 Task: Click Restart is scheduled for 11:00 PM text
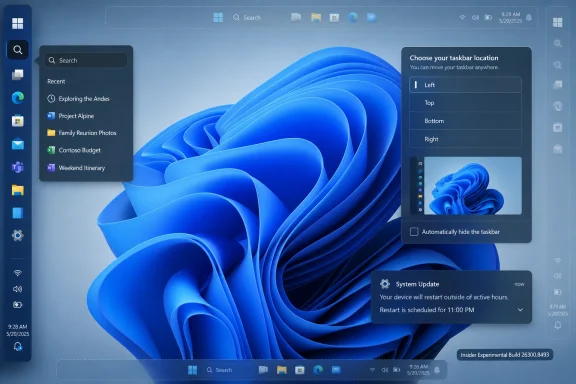tap(427, 310)
